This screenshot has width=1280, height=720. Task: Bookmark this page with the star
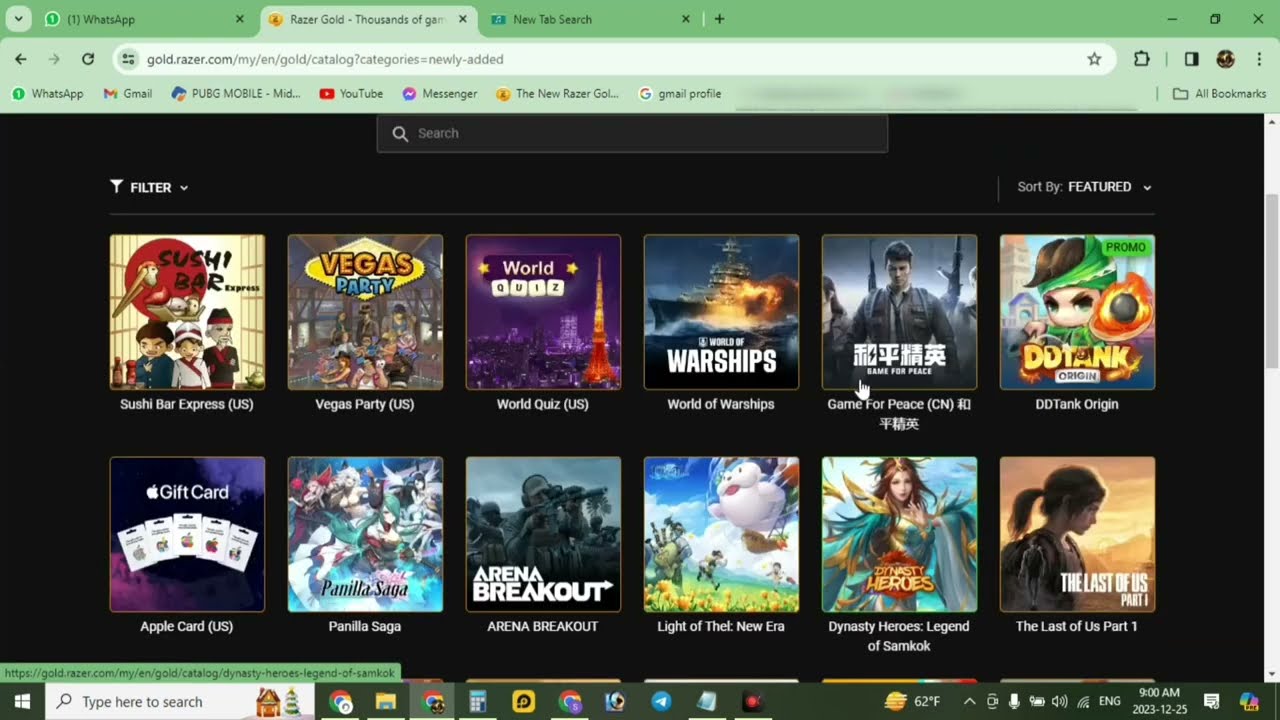point(1094,59)
